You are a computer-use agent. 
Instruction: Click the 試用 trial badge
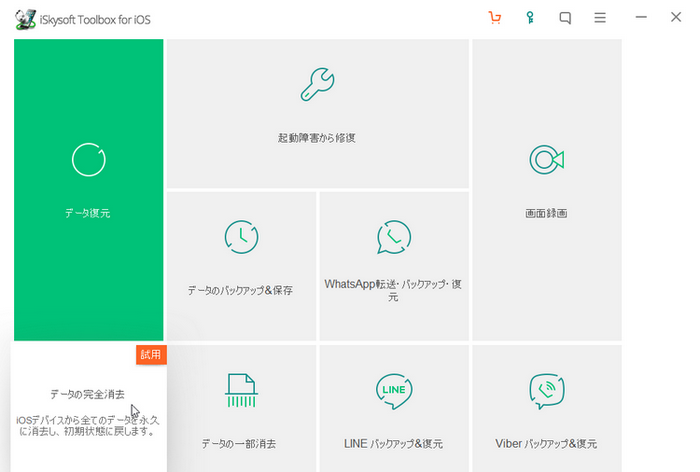click(151, 355)
